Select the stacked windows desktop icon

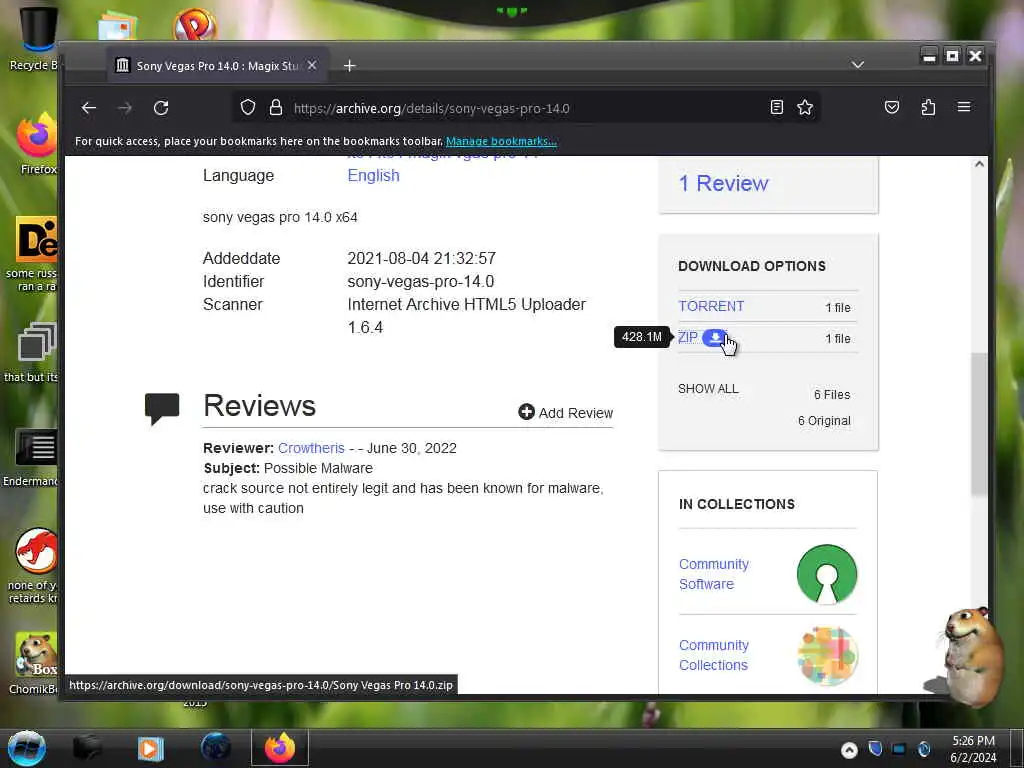[x=33, y=353]
